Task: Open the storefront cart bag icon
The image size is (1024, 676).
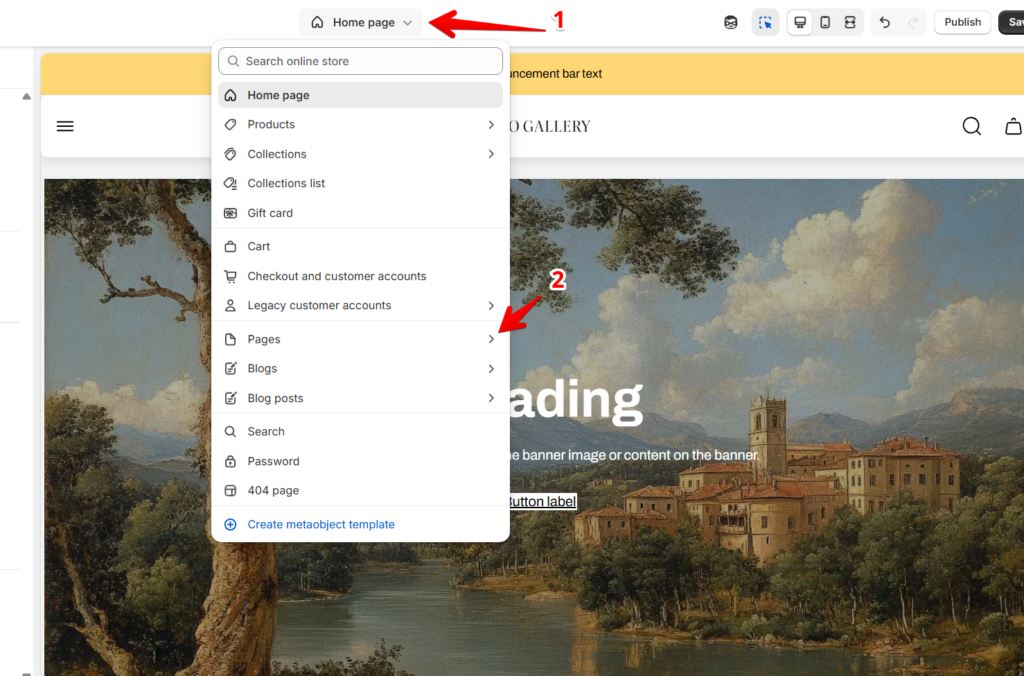Action: coord(1014,126)
